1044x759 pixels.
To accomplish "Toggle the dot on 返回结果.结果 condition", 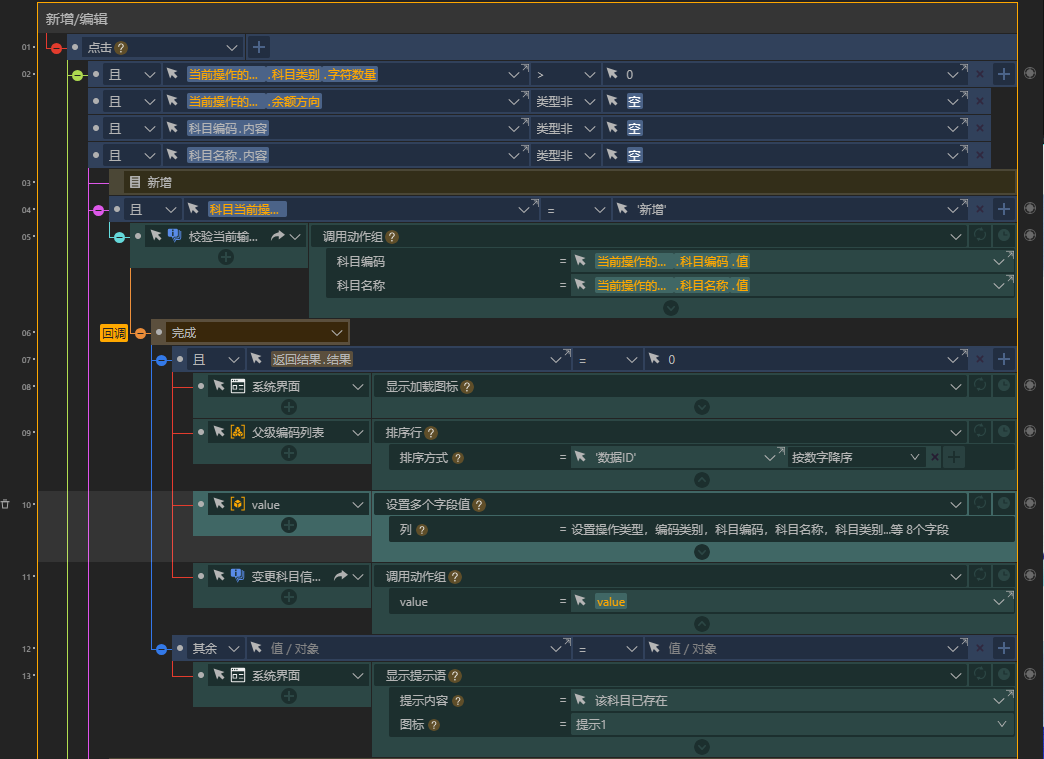I will coord(180,360).
